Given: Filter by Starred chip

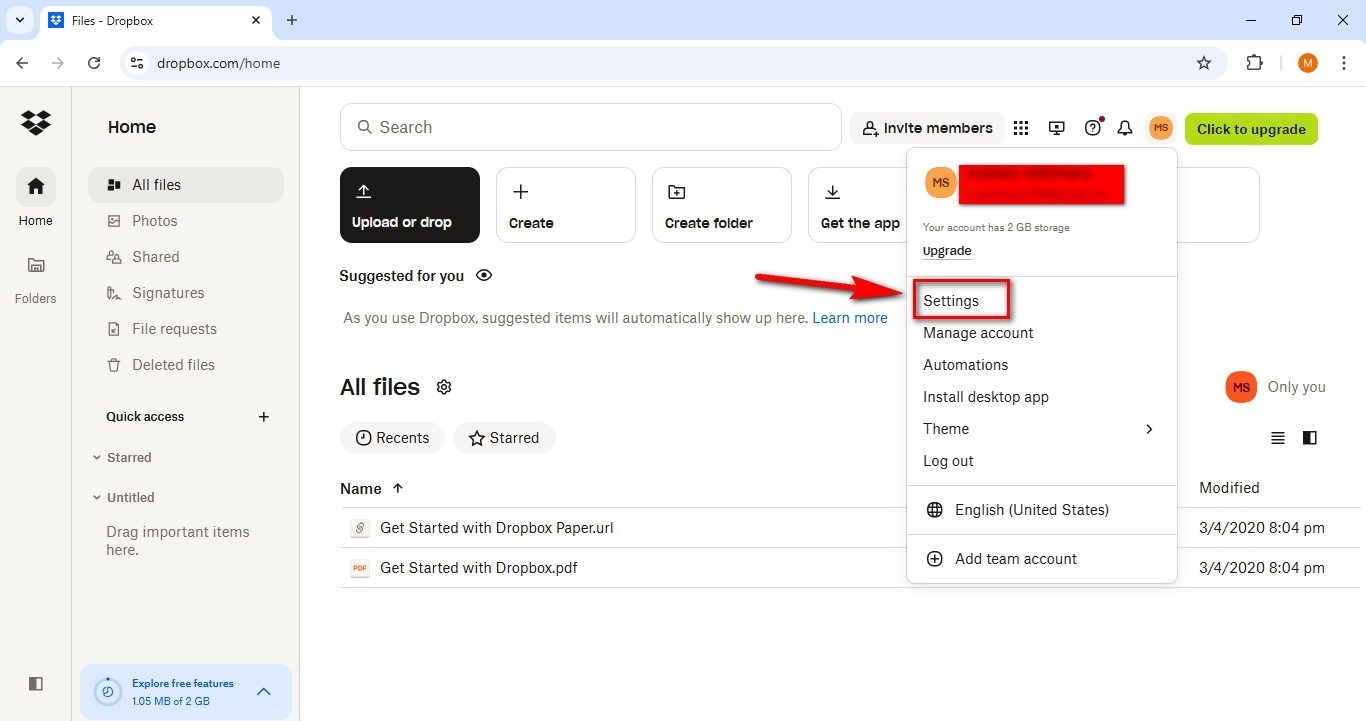Looking at the screenshot, I should 504,438.
